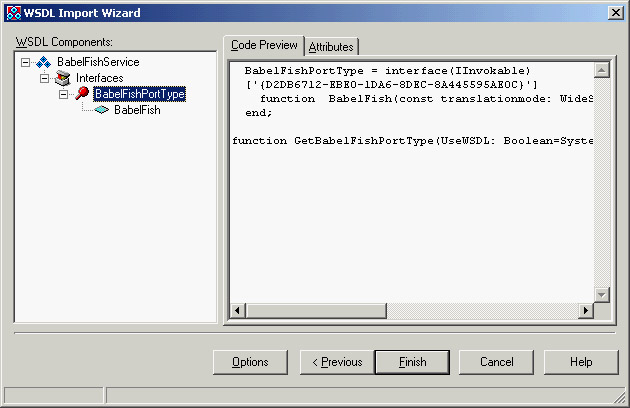
Task: Go back with the Previous button
Action: [331, 362]
